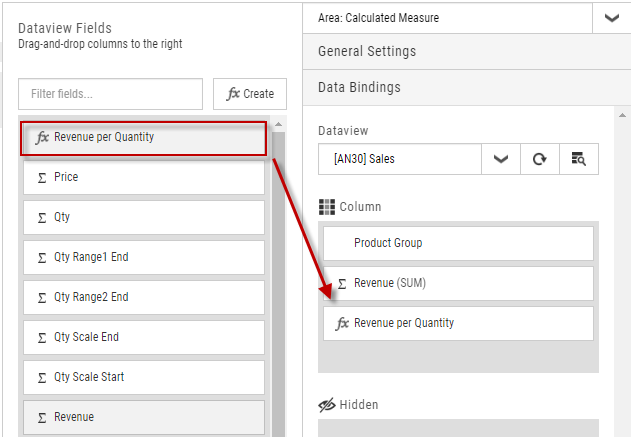Click the fx icon of Revenue per Quantity field
The image size is (631, 437).
tap(42, 138)
